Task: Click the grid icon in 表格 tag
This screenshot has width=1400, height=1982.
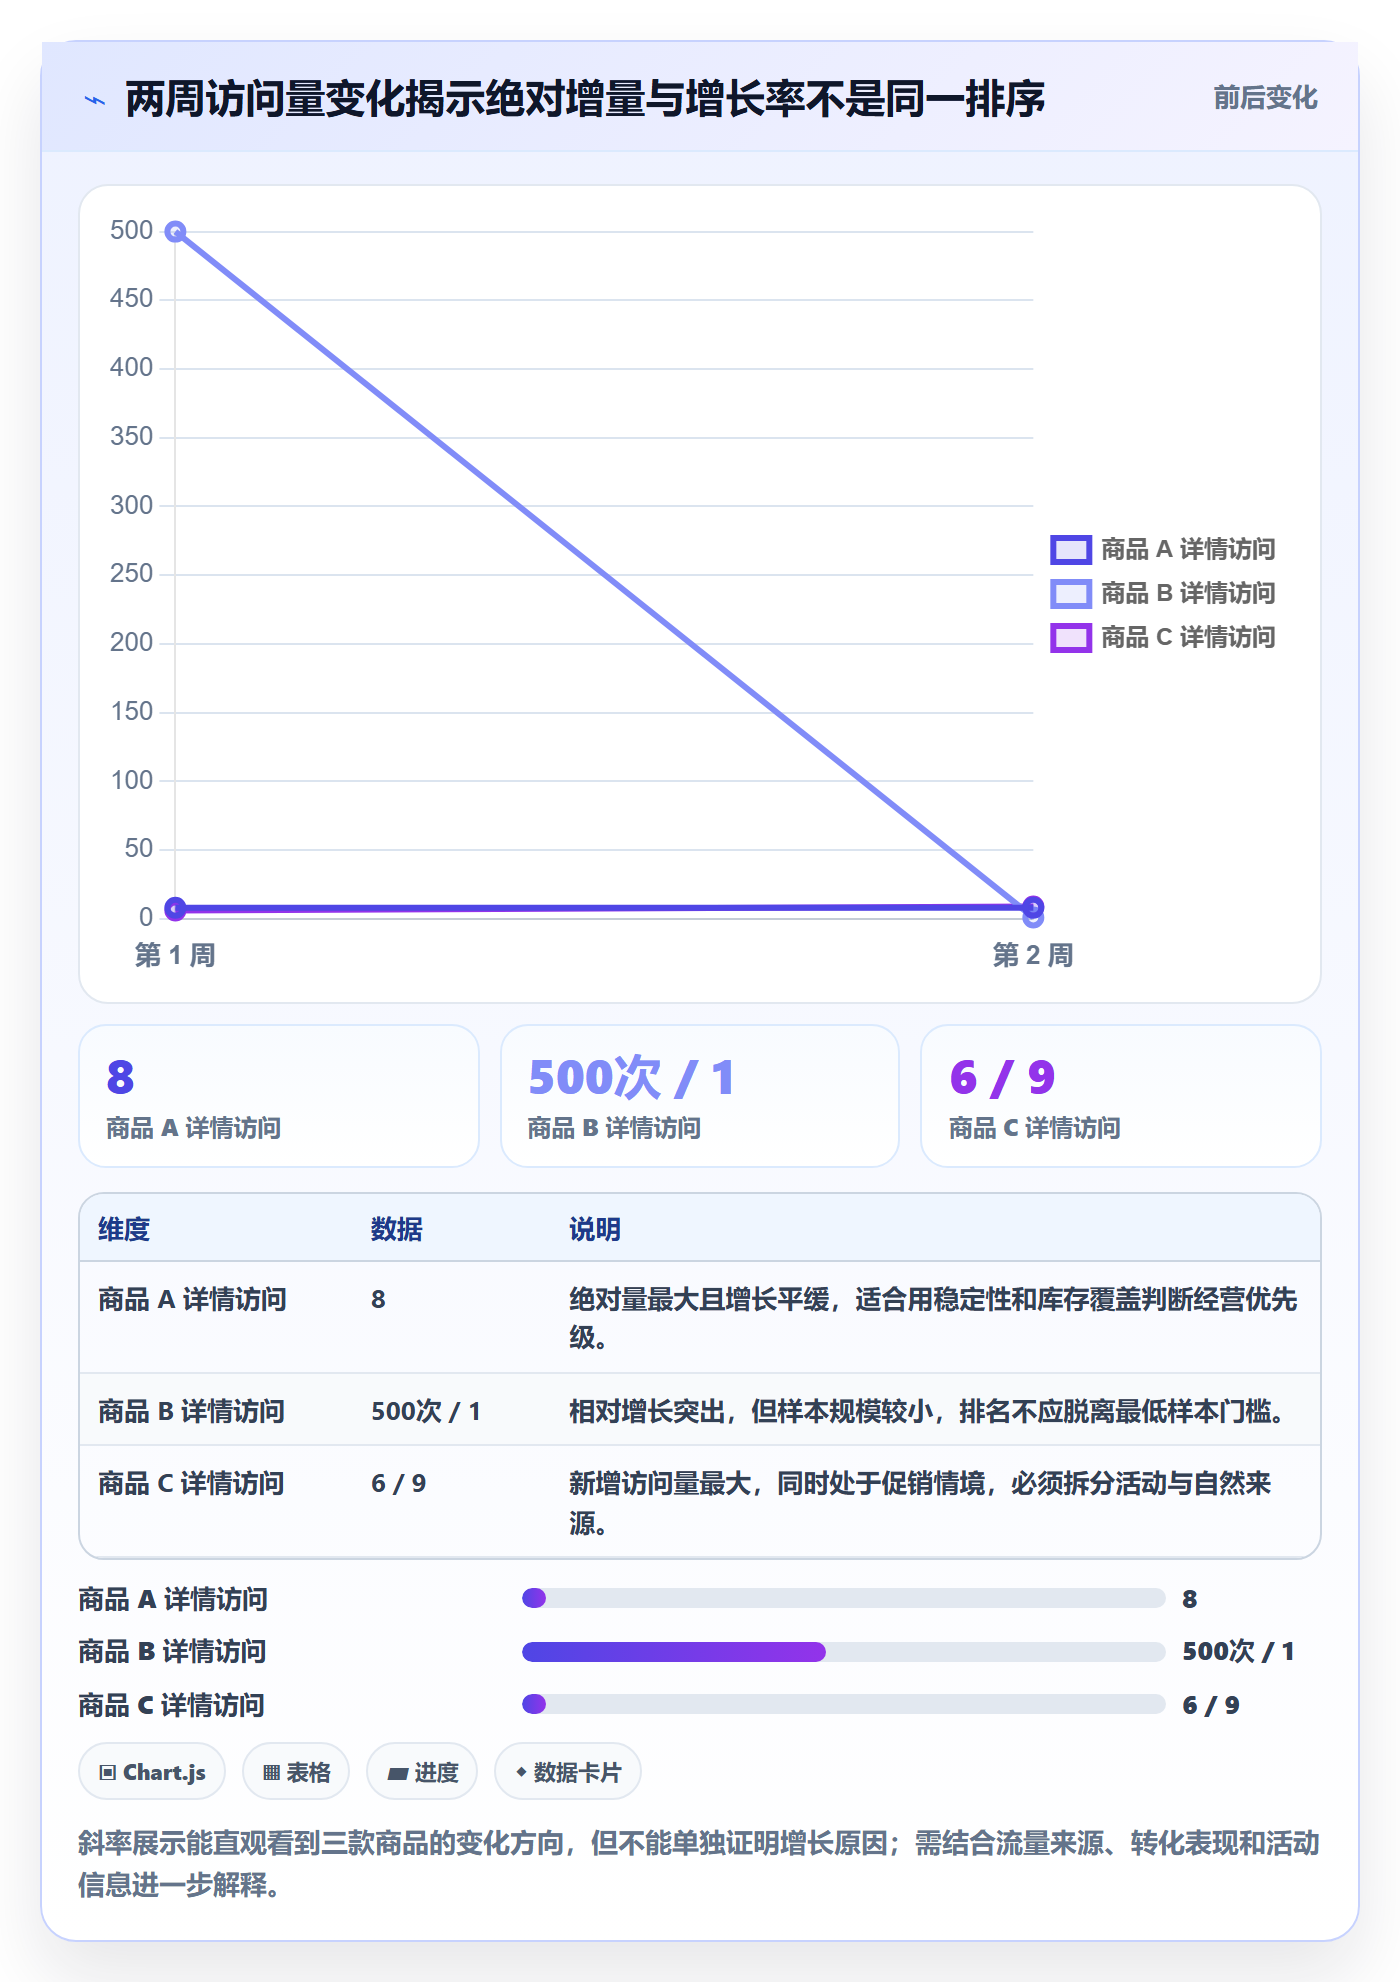Action: pyautogui.click(x=271, y=1773)
